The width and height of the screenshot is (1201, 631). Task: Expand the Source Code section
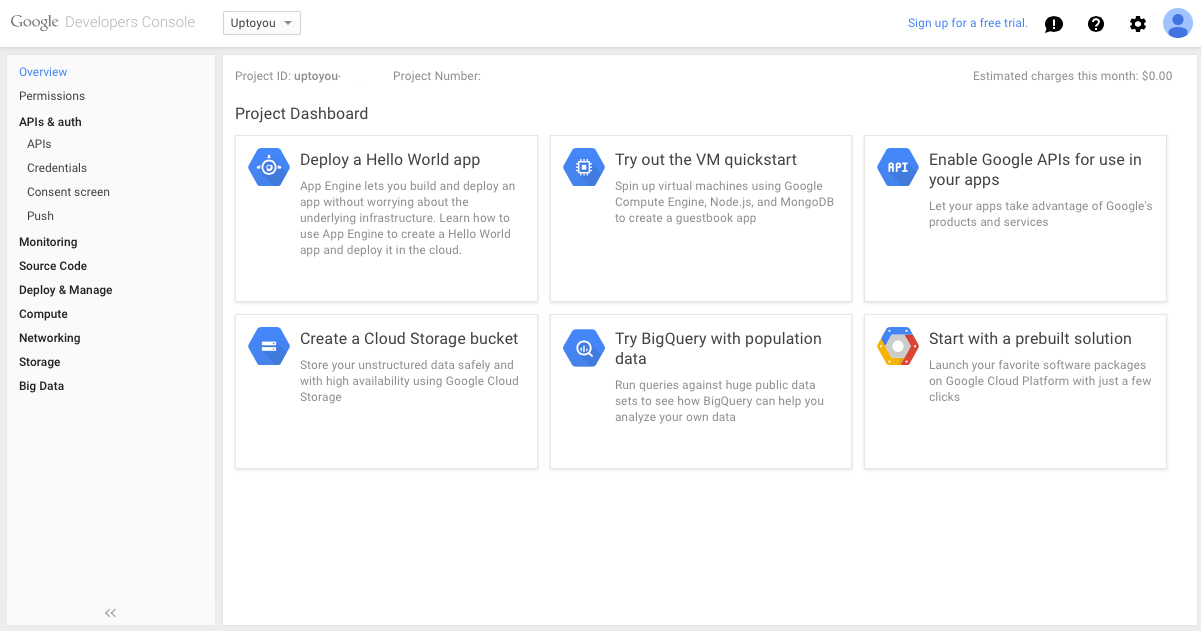pos(53,266)
